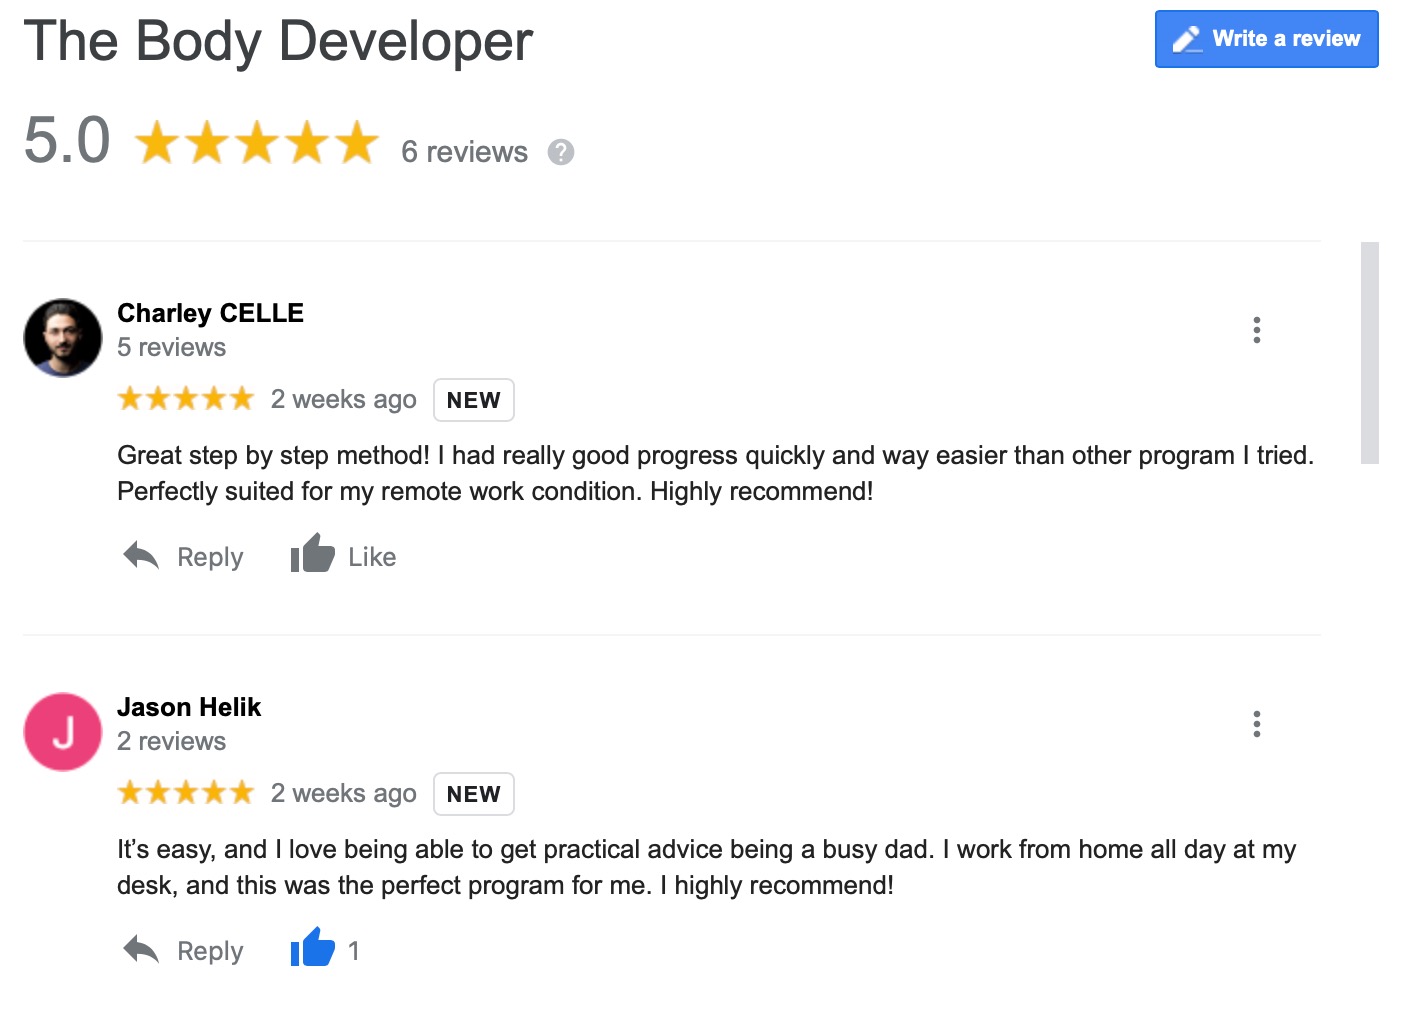Click the help question mark beside 6 reviews

(561, 152)
